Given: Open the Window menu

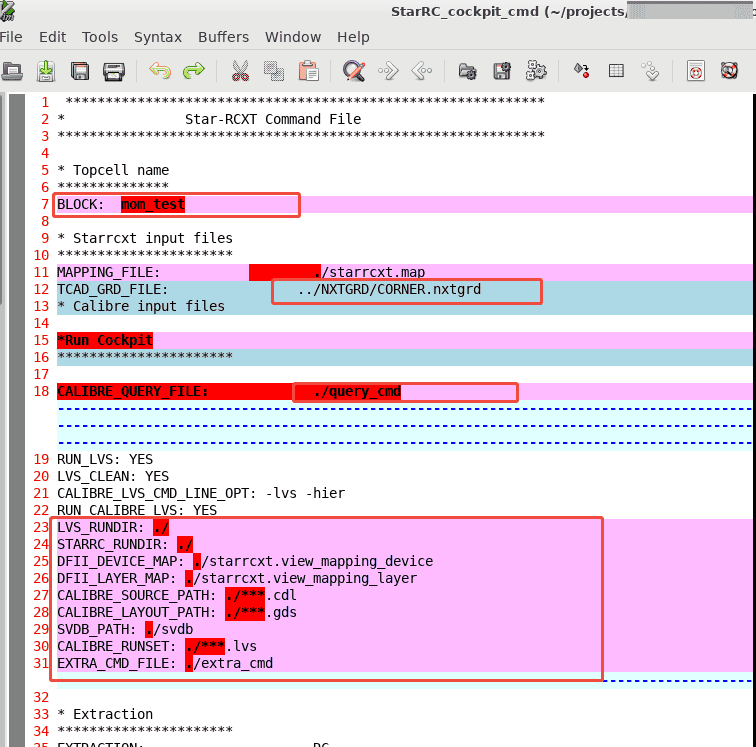Looking at the screenshot, I should point(293,37).
